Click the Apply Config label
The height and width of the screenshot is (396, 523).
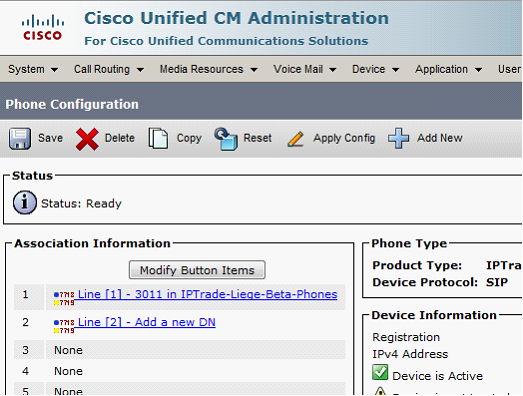click(344, 138)
